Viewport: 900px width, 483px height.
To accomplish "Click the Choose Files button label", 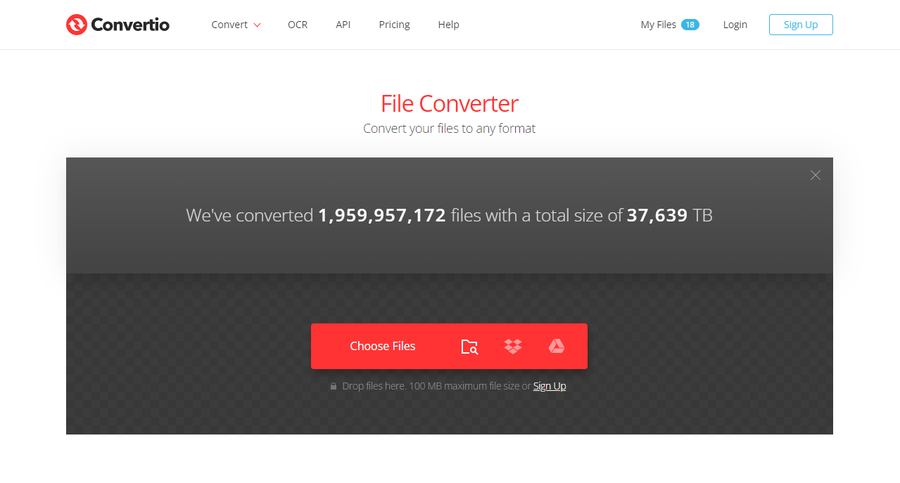I will tap(382, 346).
